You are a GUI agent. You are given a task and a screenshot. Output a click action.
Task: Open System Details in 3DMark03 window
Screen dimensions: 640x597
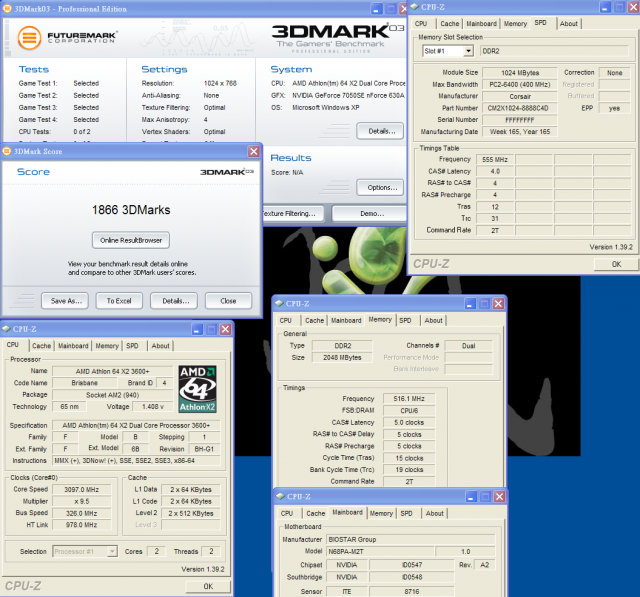click(381, 131)
